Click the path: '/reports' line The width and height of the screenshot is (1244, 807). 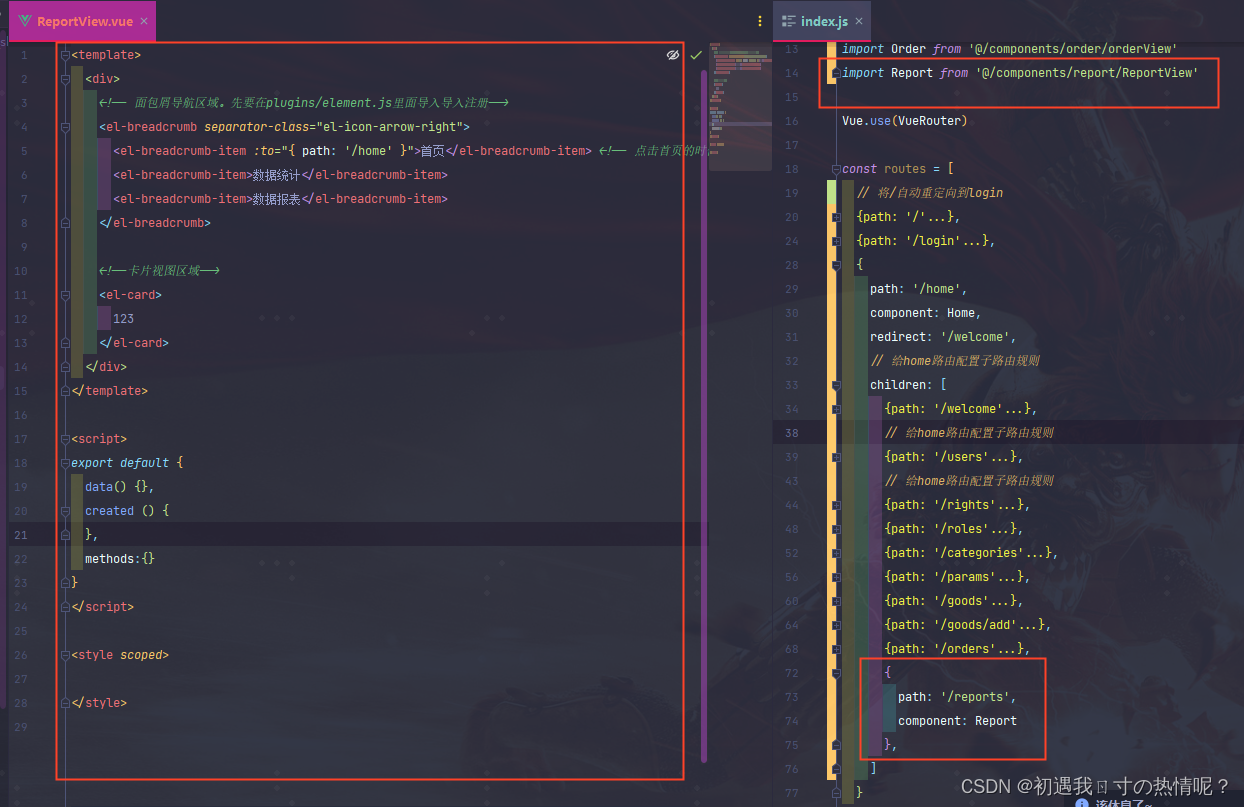point(957,697)
